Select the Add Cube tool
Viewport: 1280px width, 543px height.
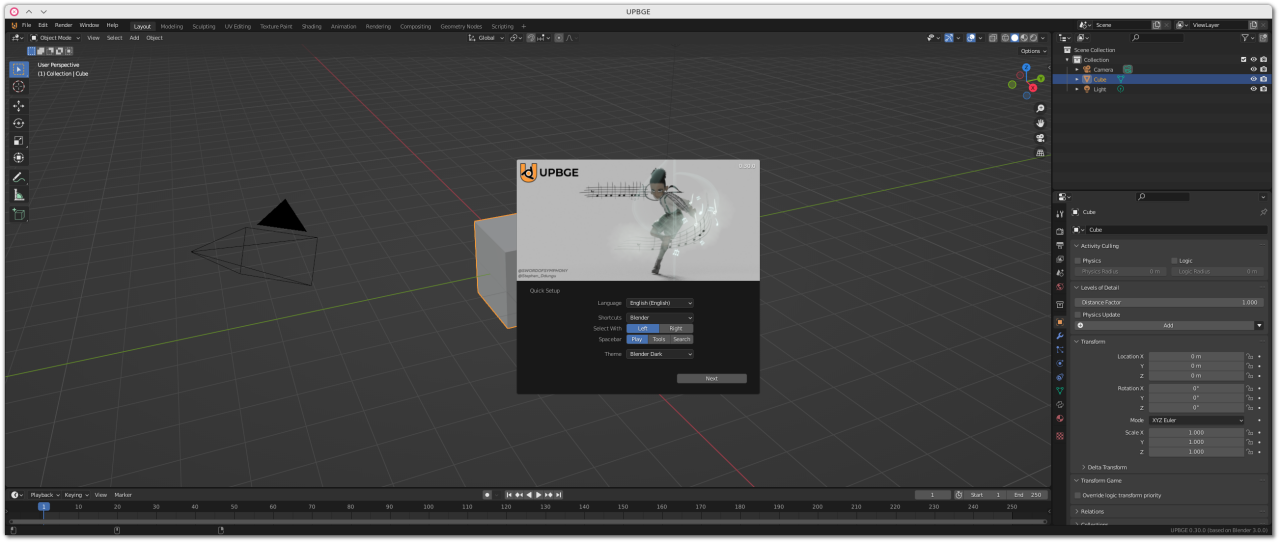[x=18, y=214]
